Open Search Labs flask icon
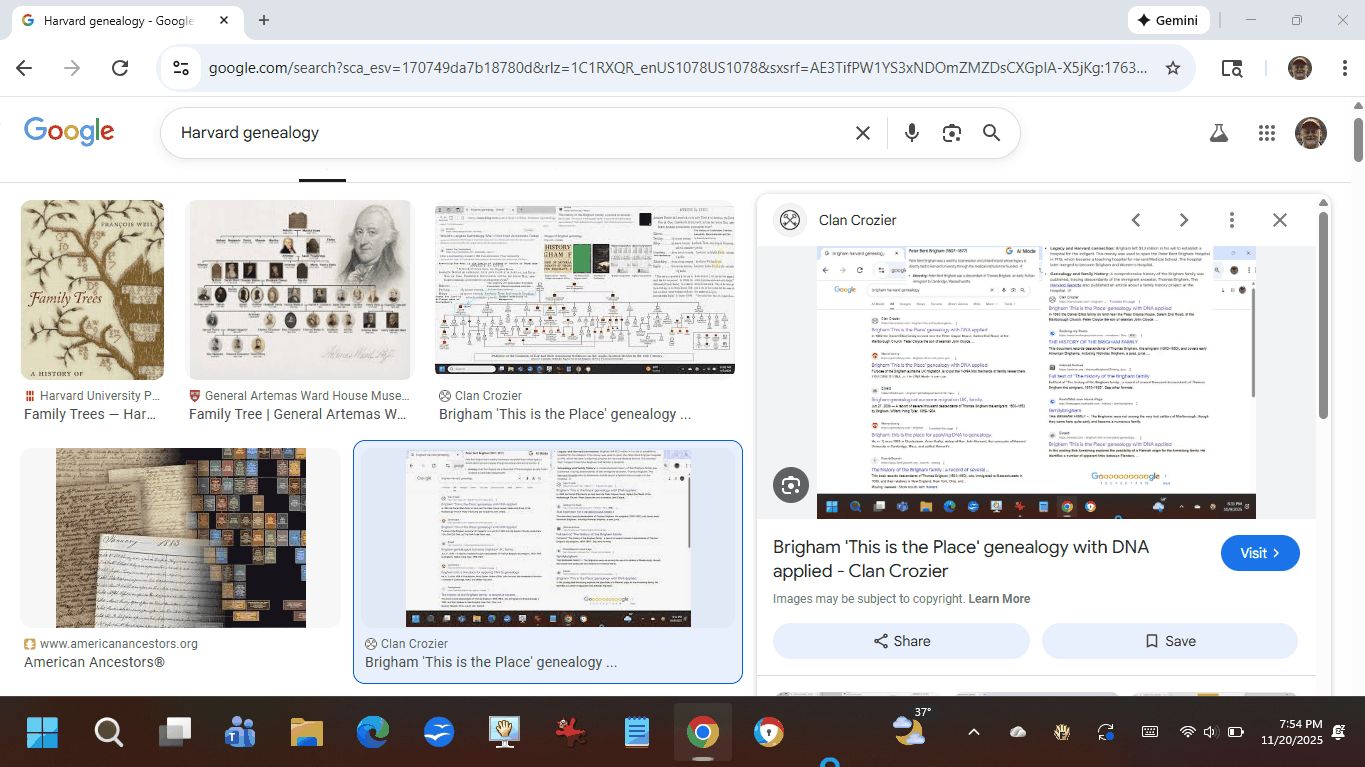Viewport: 1365px width, 767px height. point(1218,133)
